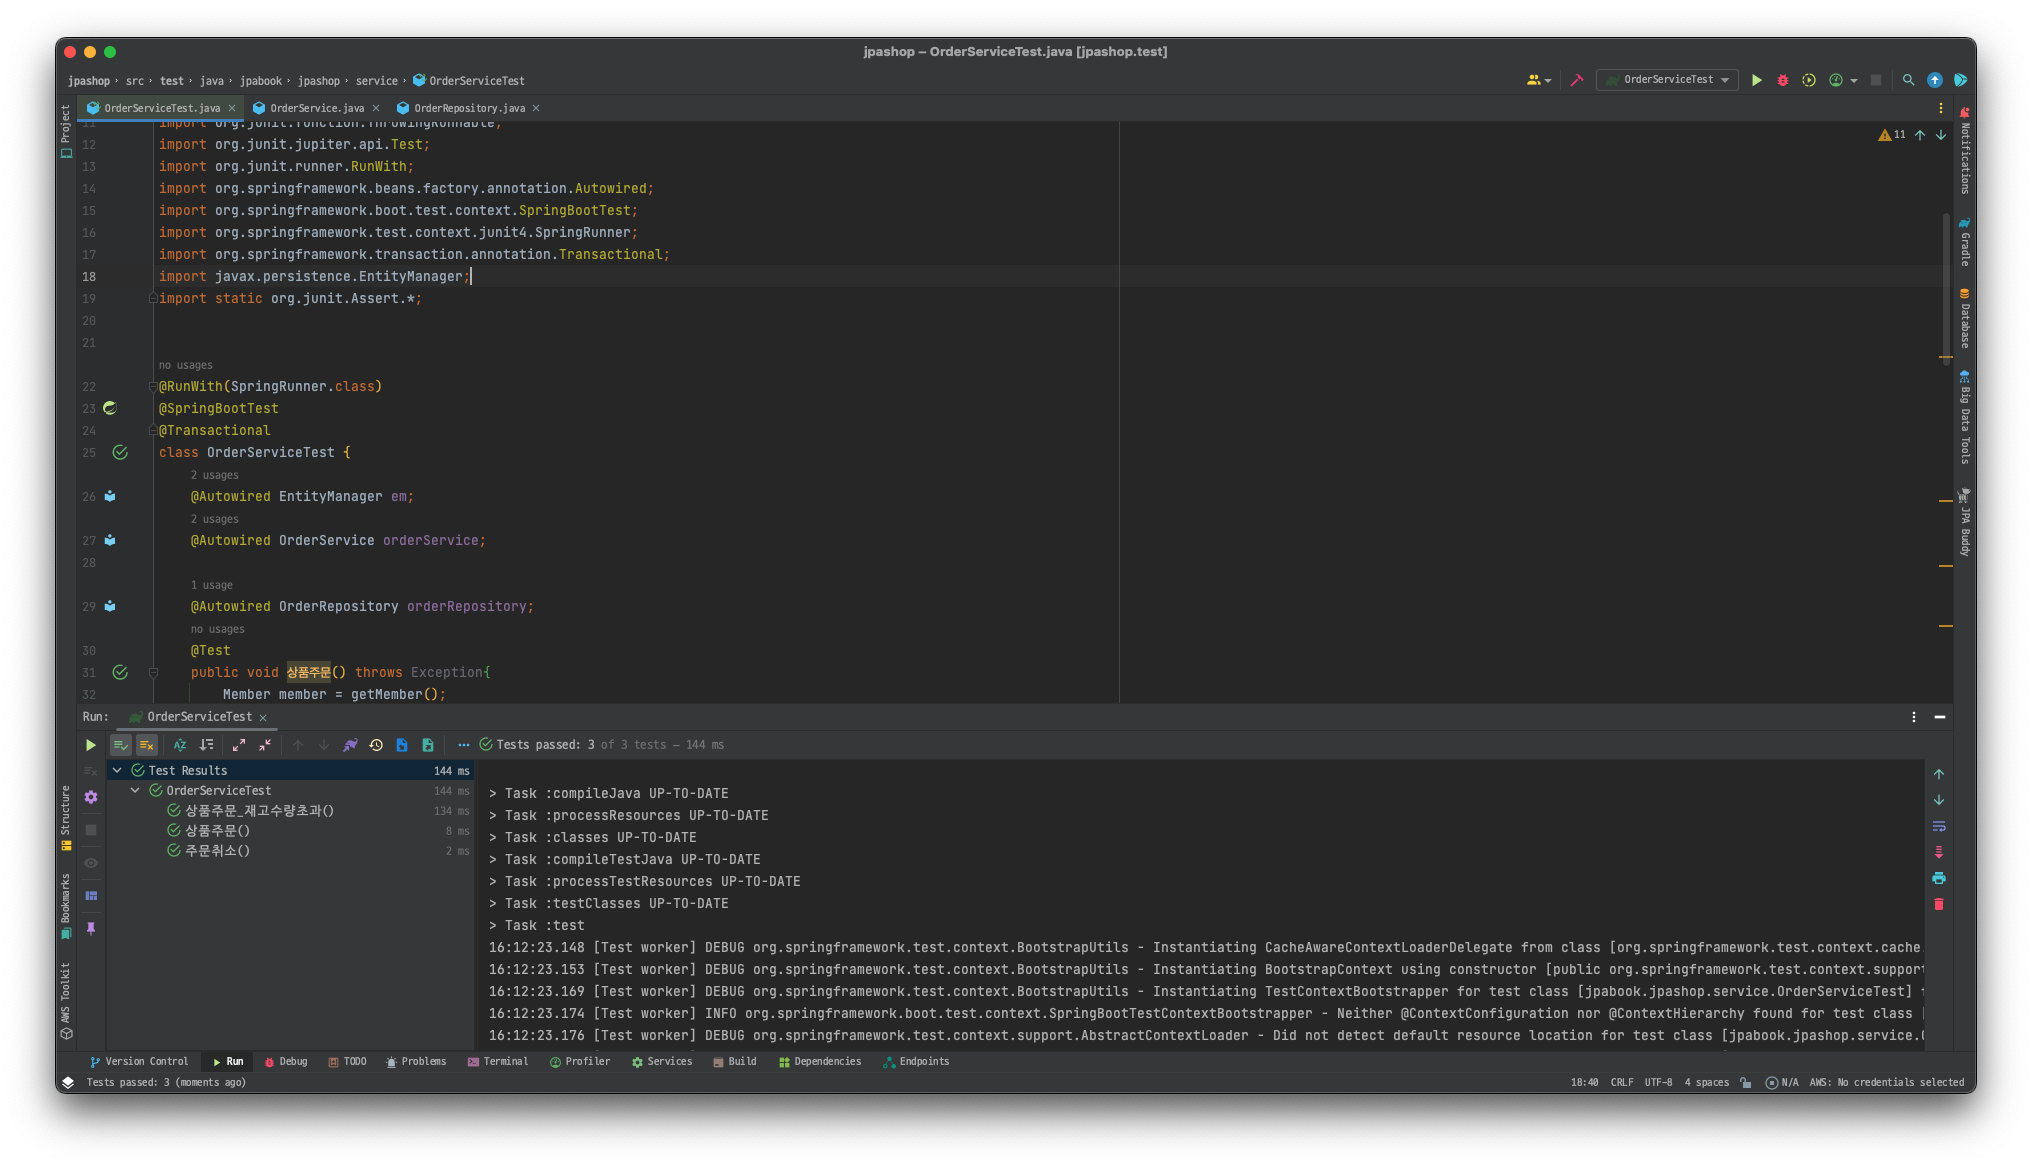Open Run panel settings gear

pos(91,797)
